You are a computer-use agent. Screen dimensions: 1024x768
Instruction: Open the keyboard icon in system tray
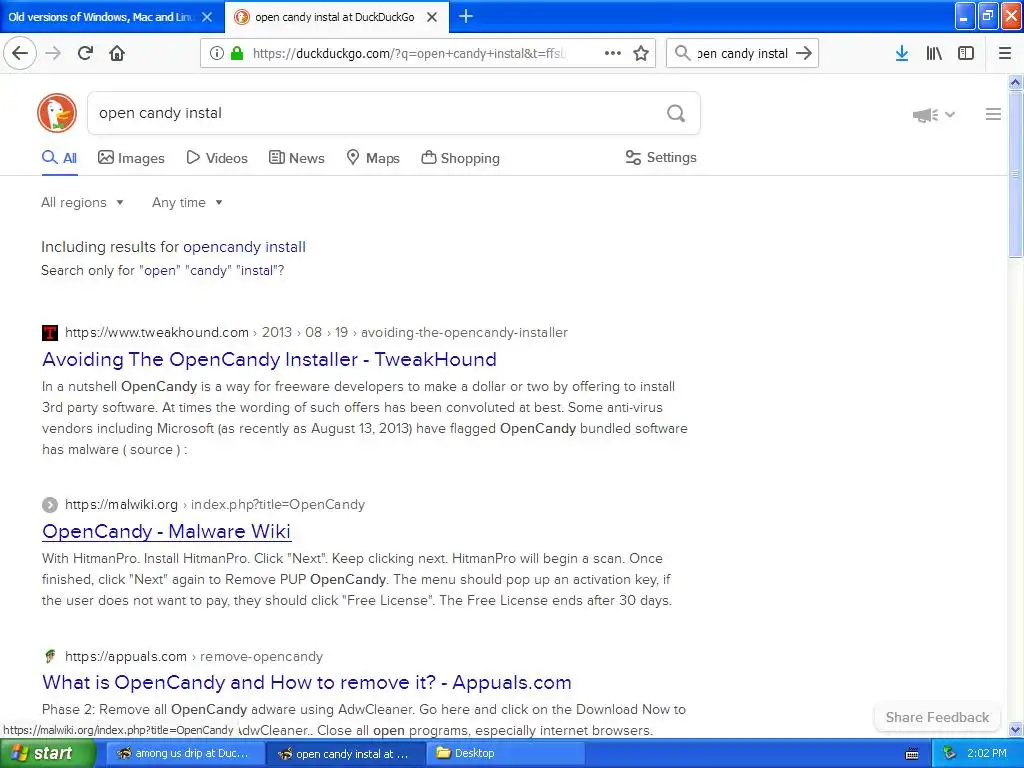pyautogui.click(x=912, y=754)
